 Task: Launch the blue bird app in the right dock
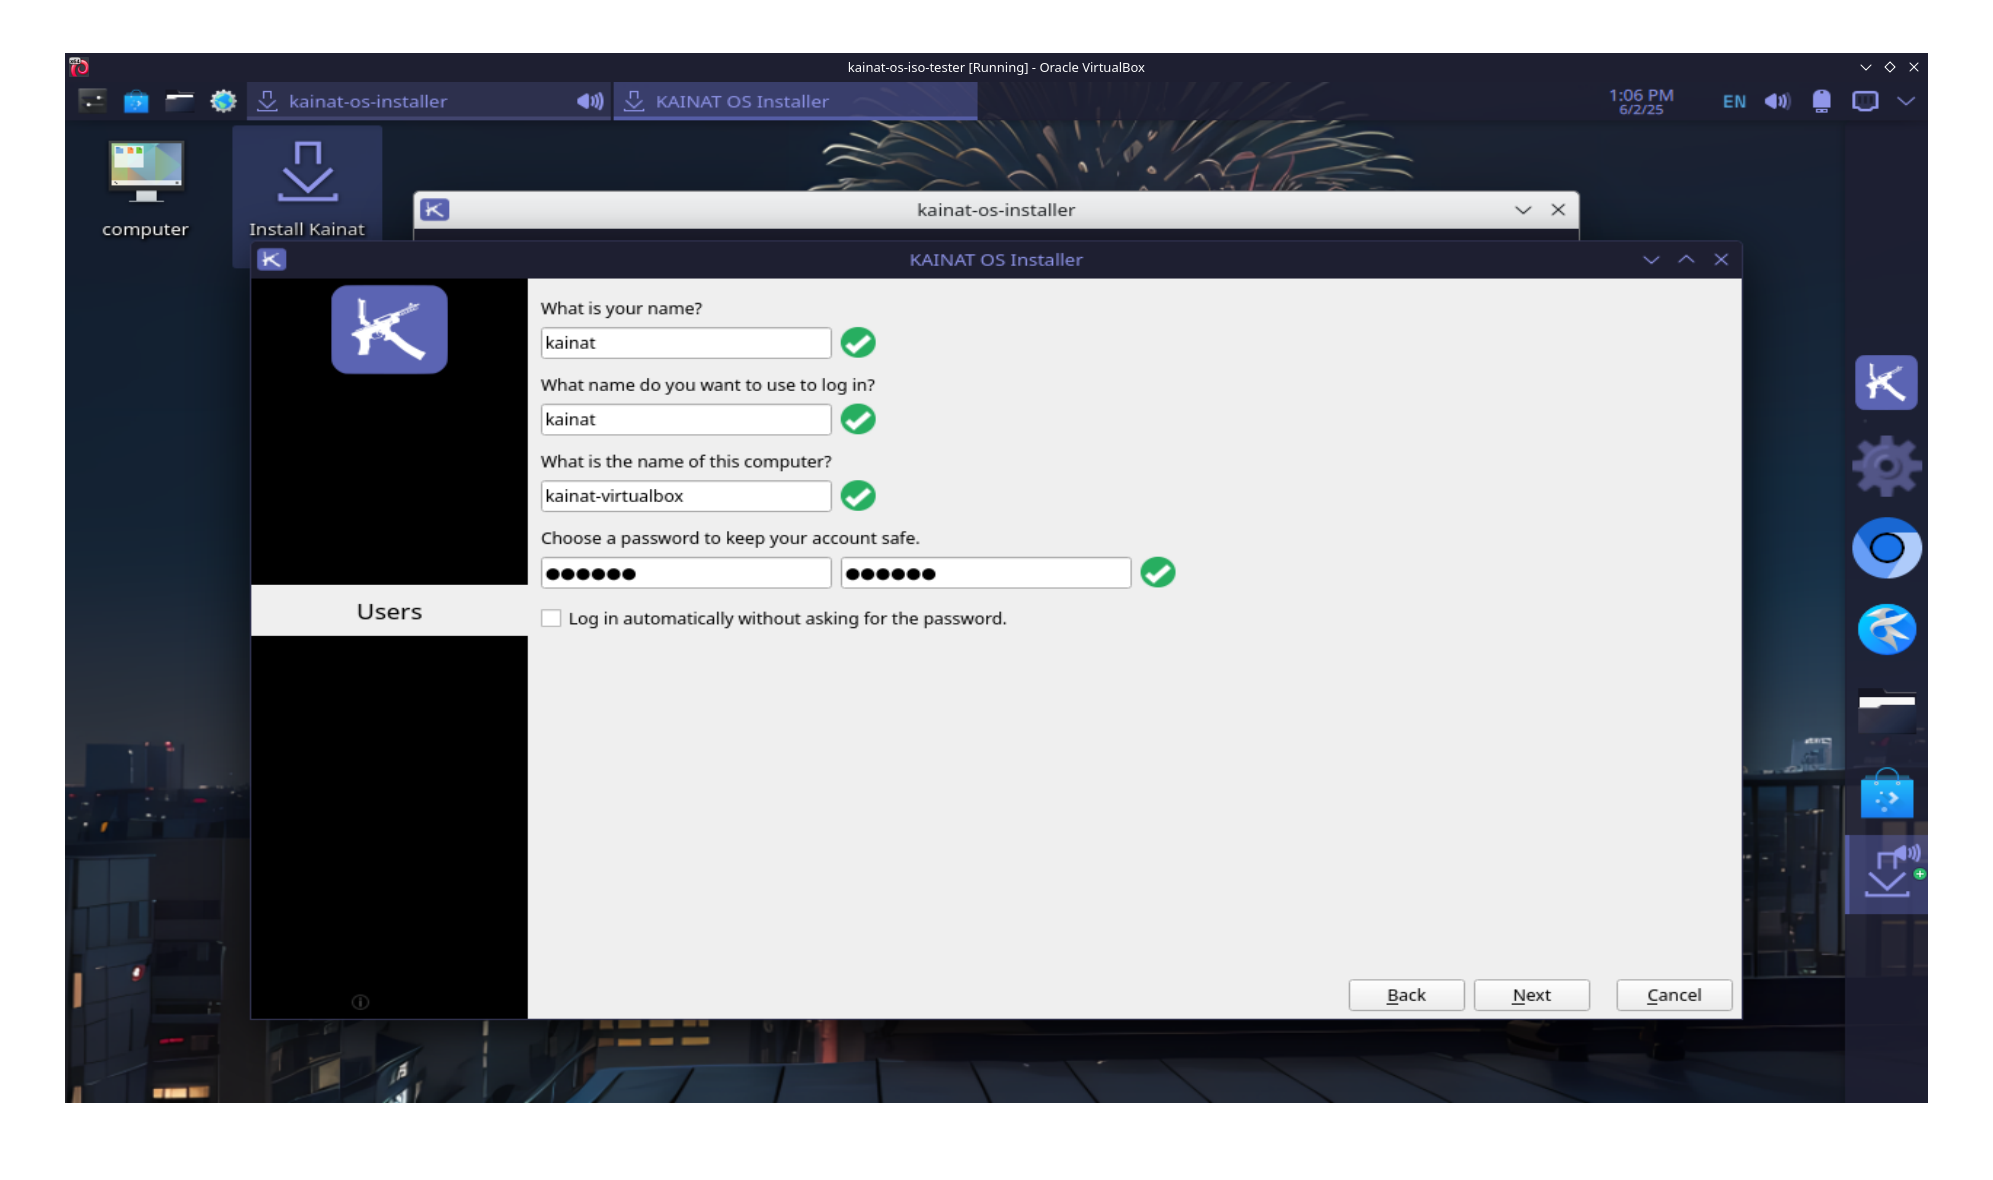point(1886,630)
